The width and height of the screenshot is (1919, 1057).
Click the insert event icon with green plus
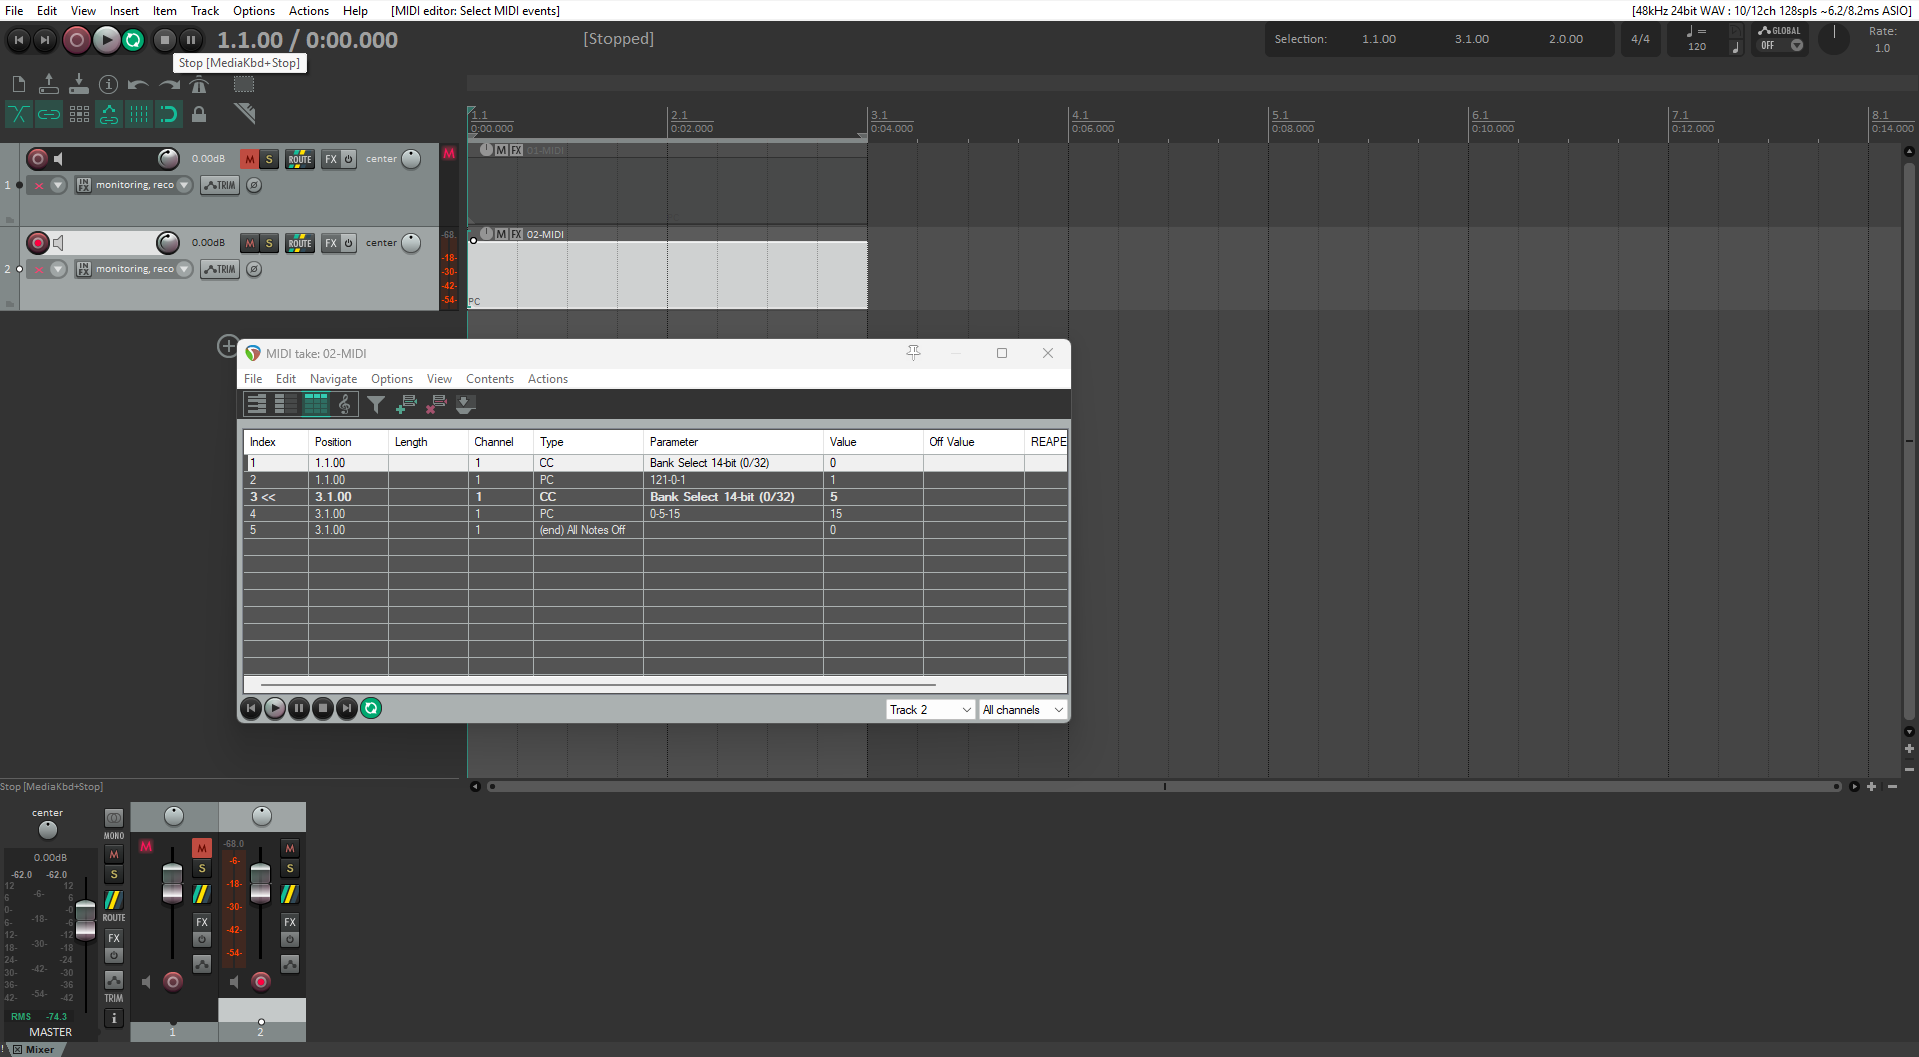(x=406, y=404)
